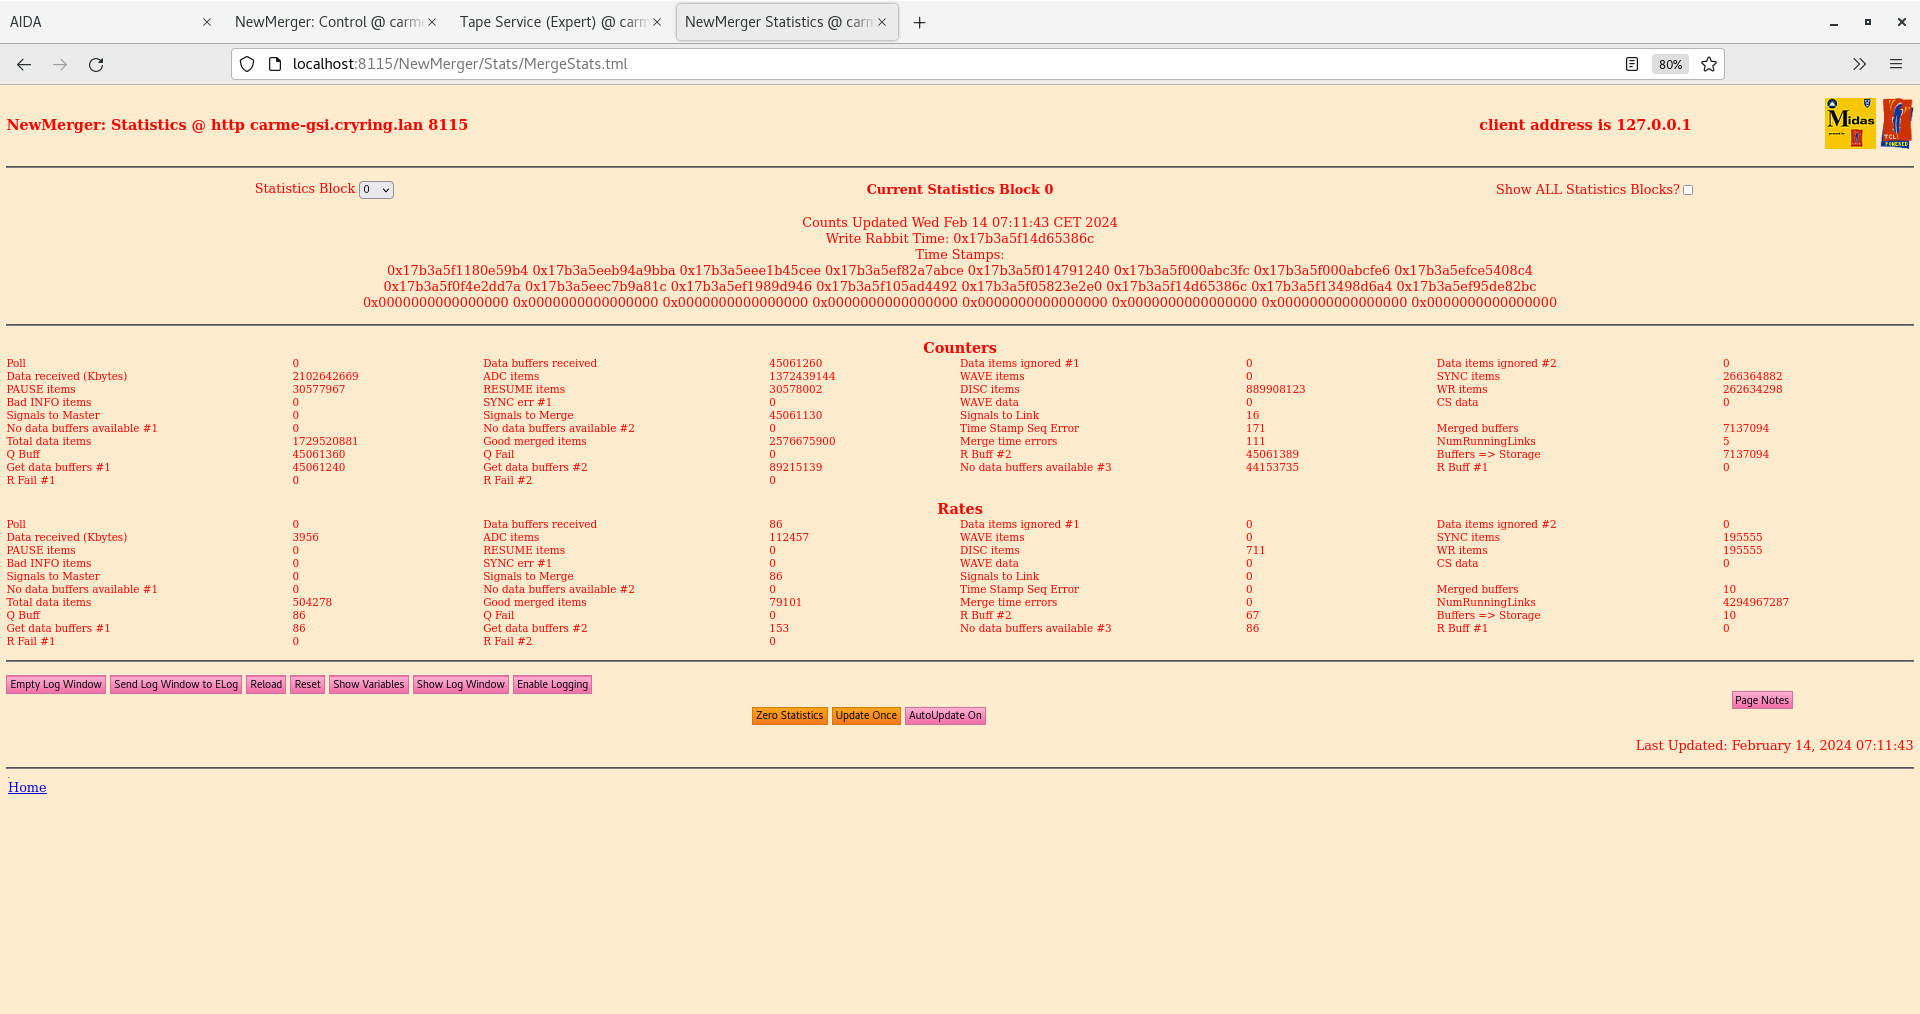The width and height of the screenshot is (1920, 1014).
Task: Expand the overflow toolbar chevron
Action: 1859,64
